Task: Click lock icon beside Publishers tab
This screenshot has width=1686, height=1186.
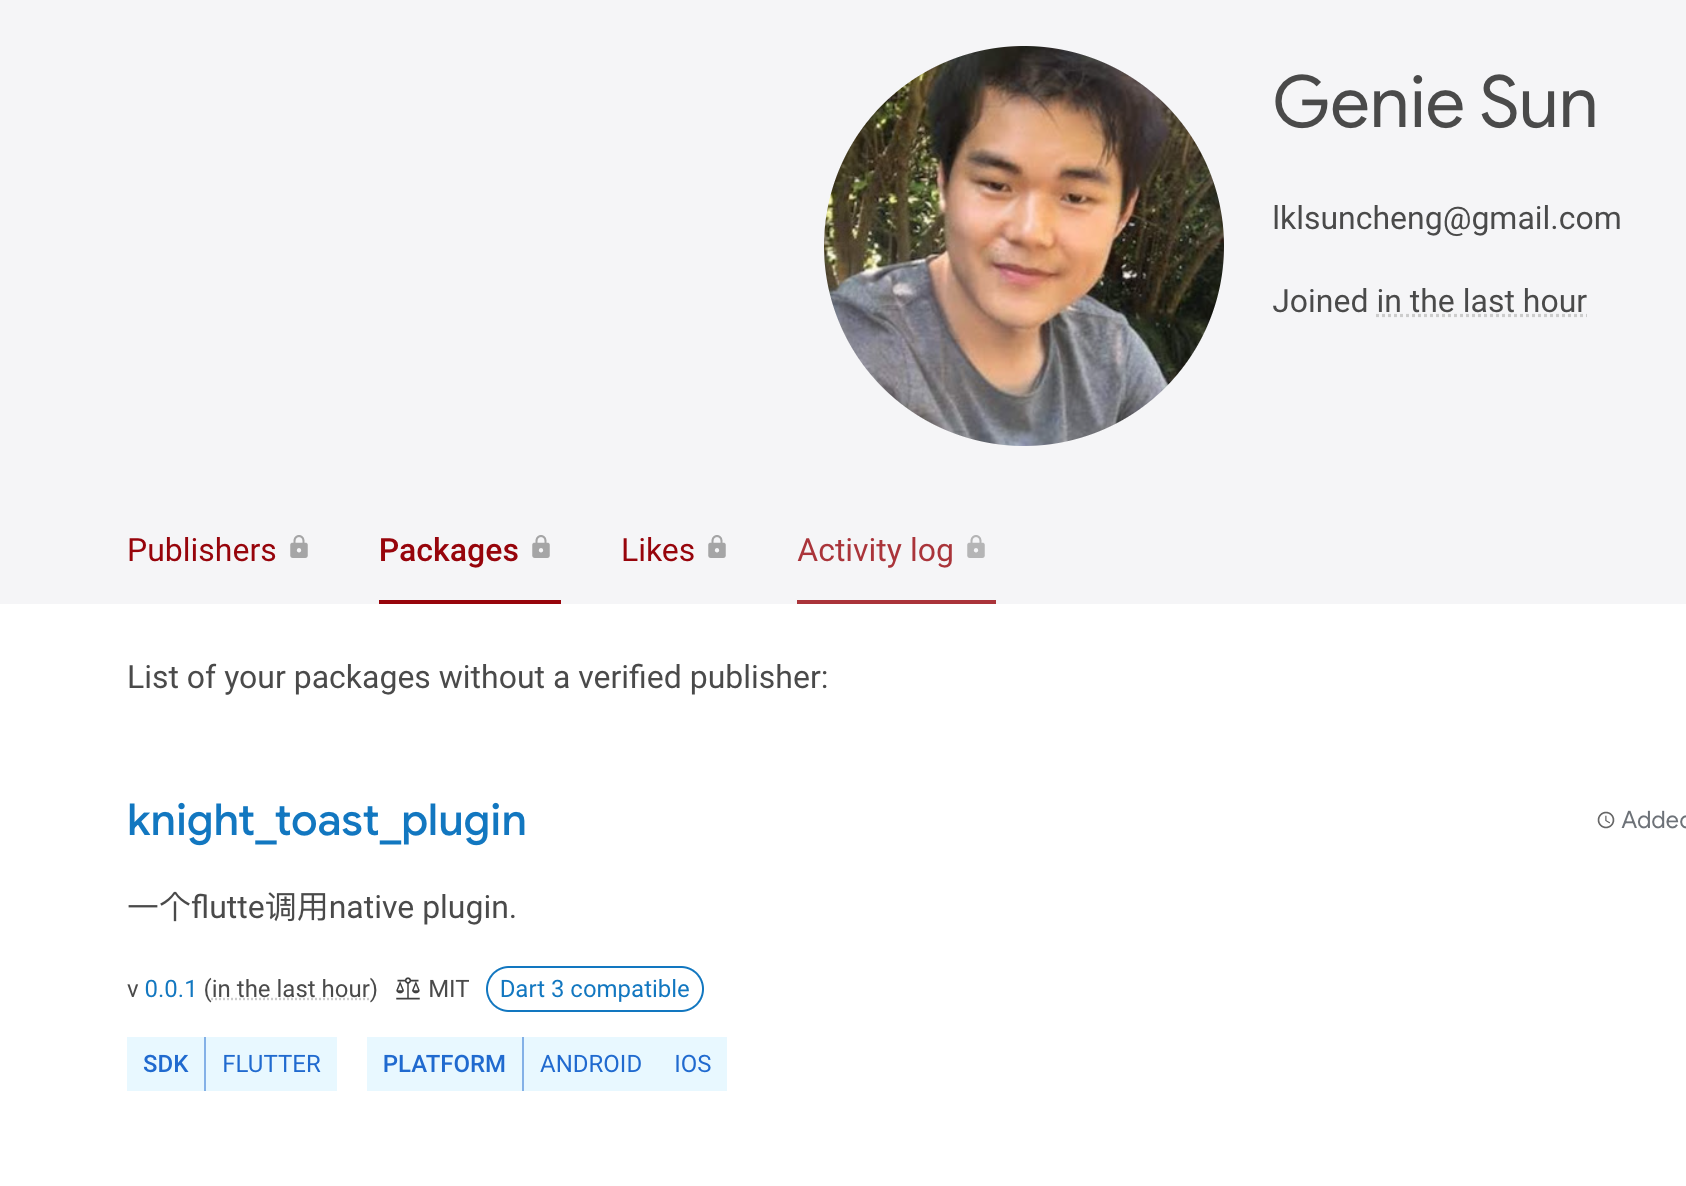Action: tap(299, 547)
